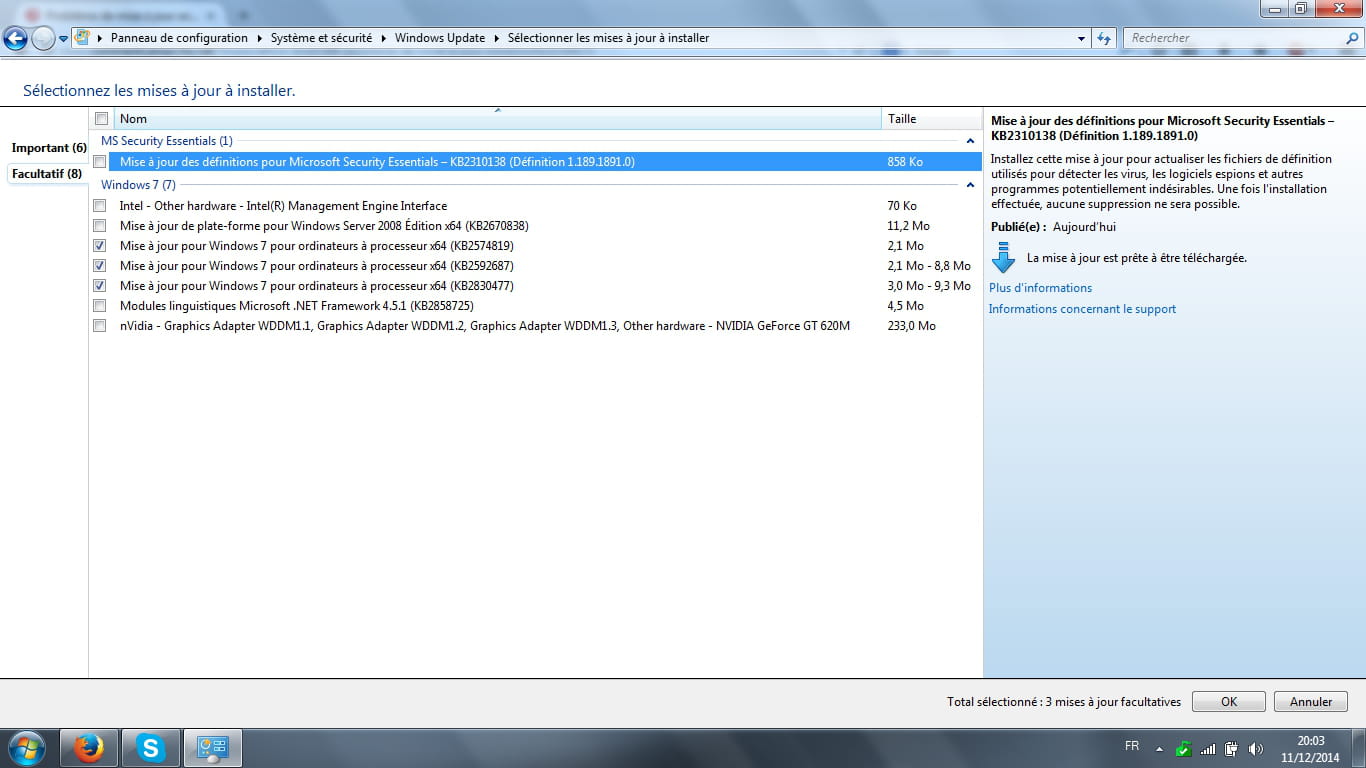Click the greyed-out forward navigation arrow
Image resolution: width=1366 pixels, height=768 pixels.
(43, 38)
